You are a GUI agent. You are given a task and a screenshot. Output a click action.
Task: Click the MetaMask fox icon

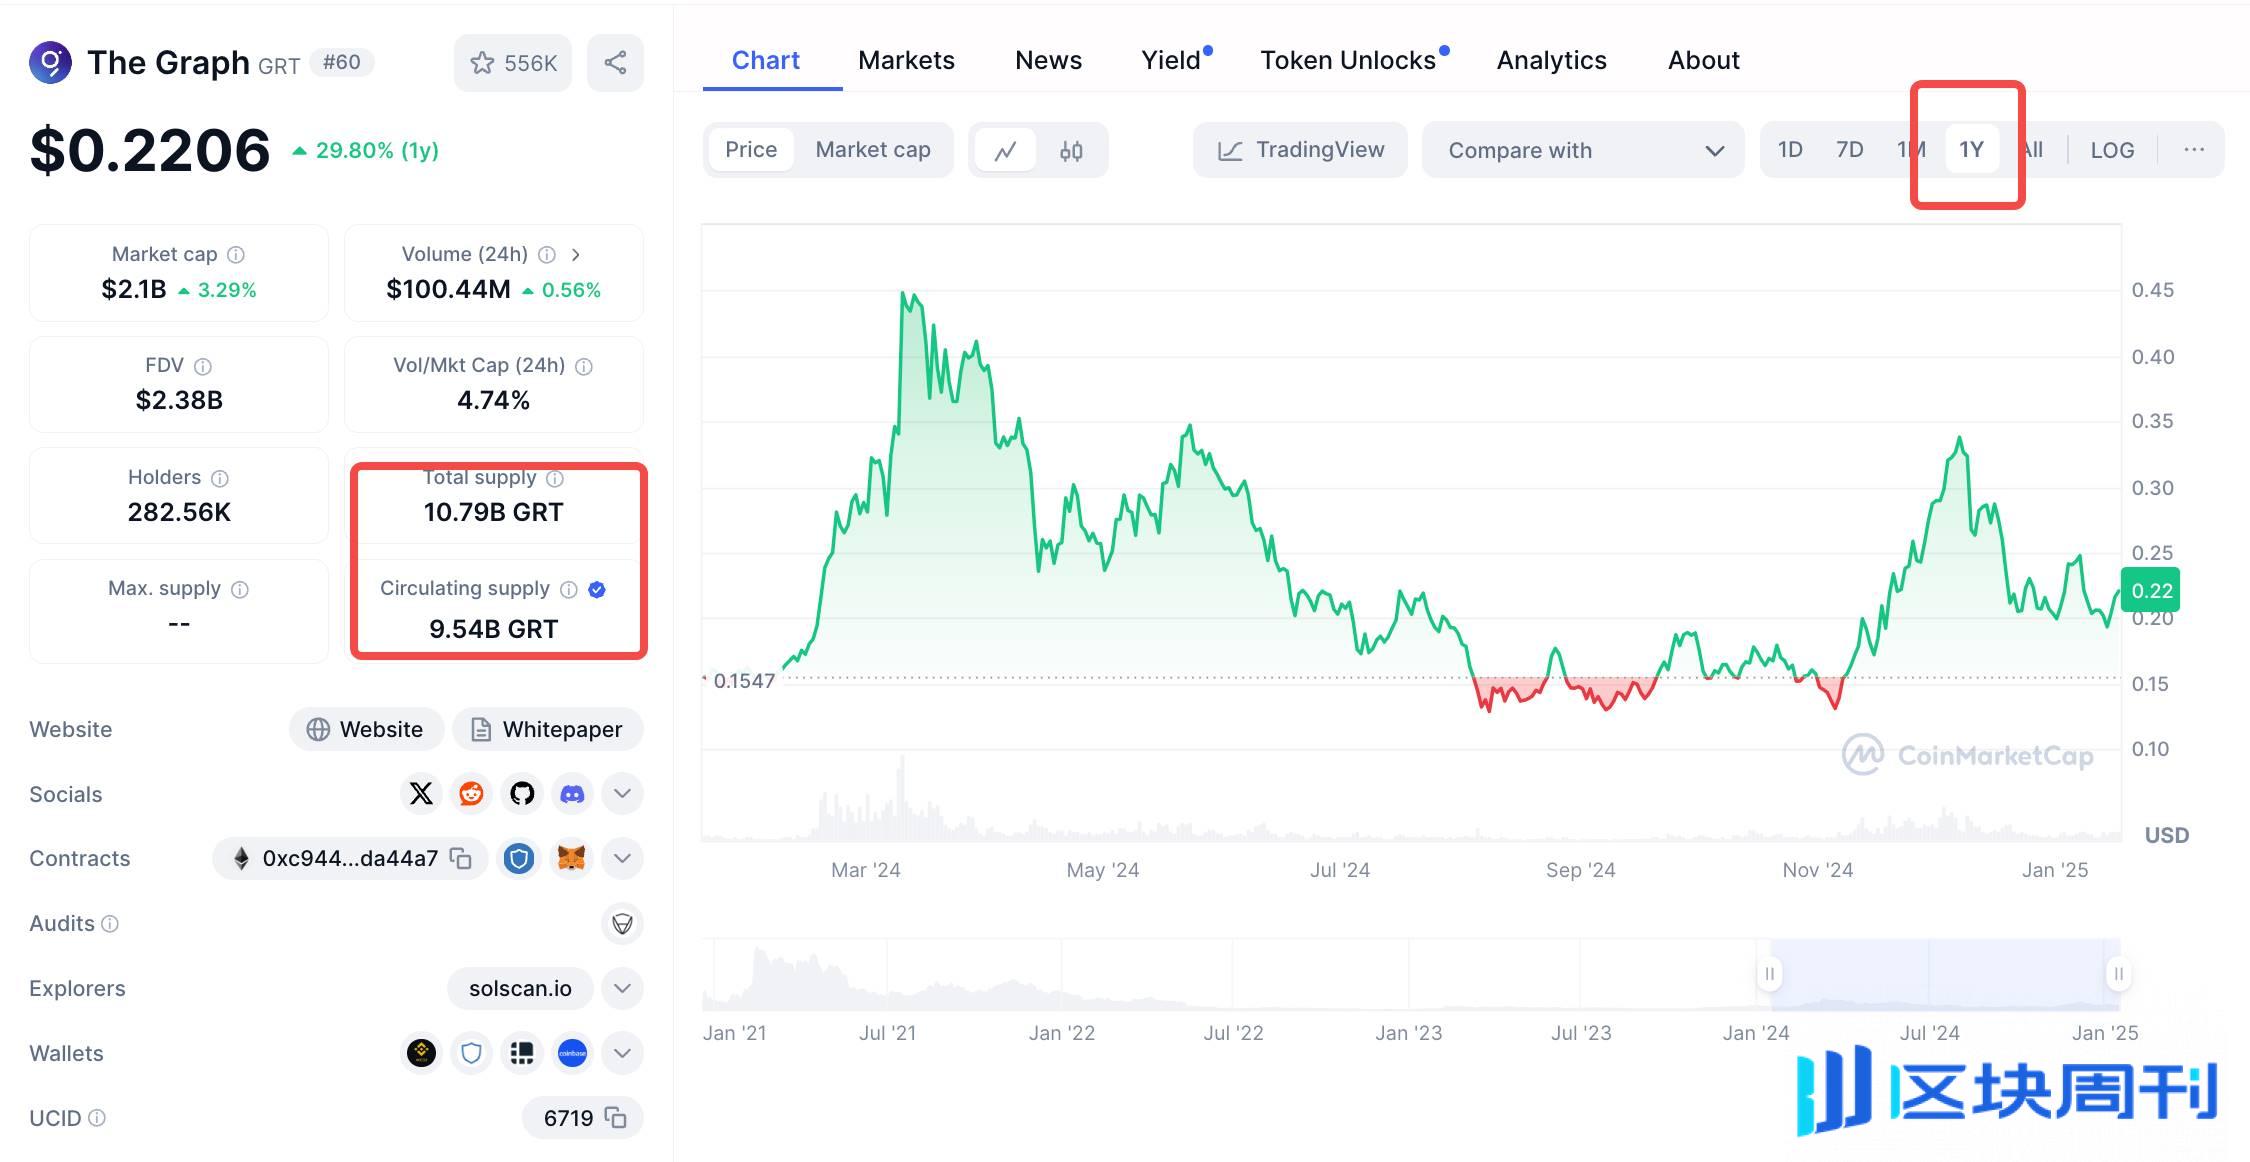pos(571,858)
